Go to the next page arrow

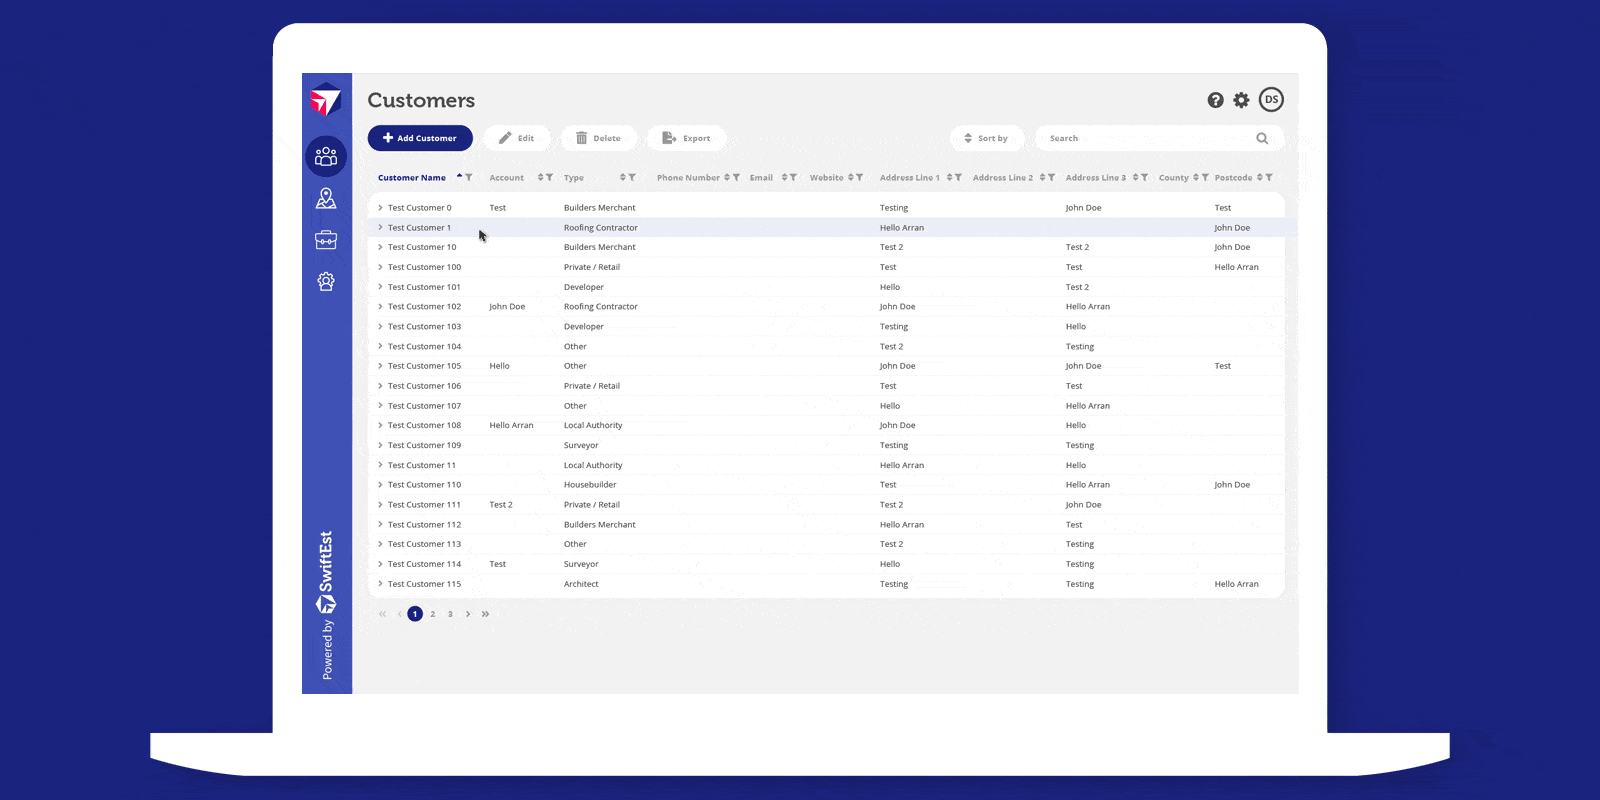click(x=468, y=614)
